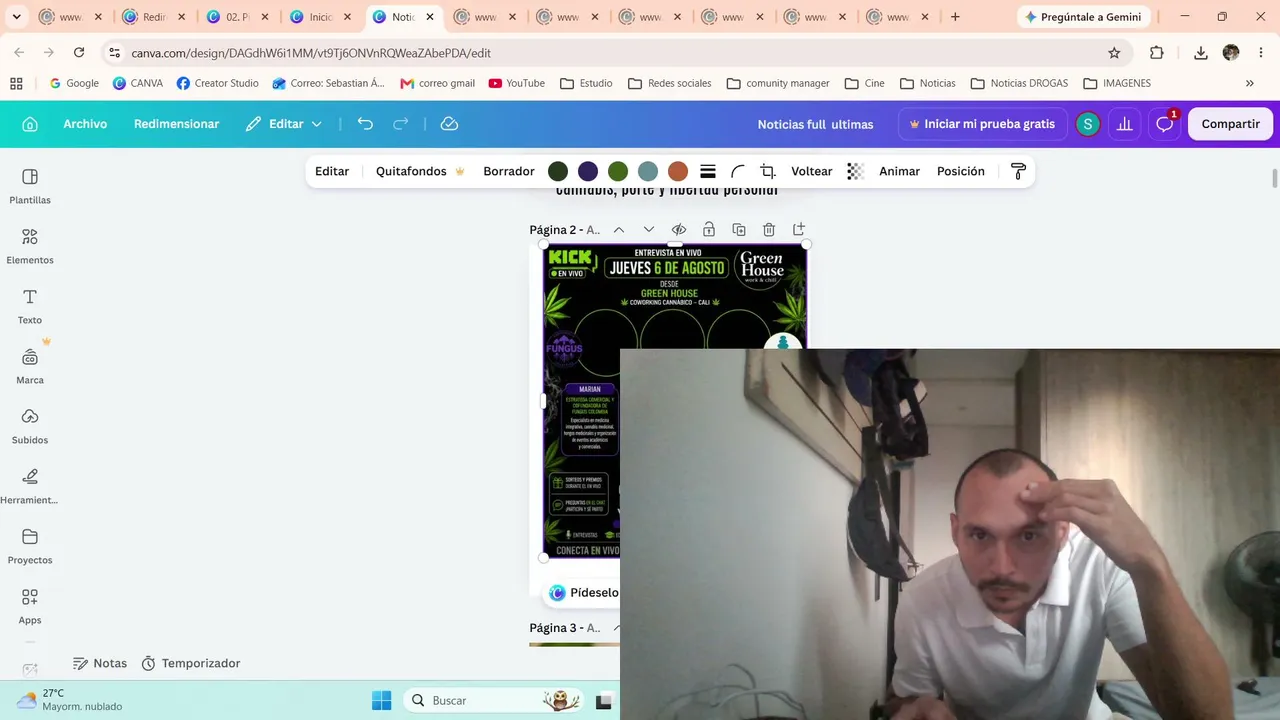Lock Página 2 with the padlock icon
This screenshot has height=720, width=1280.
click(709, 230)
